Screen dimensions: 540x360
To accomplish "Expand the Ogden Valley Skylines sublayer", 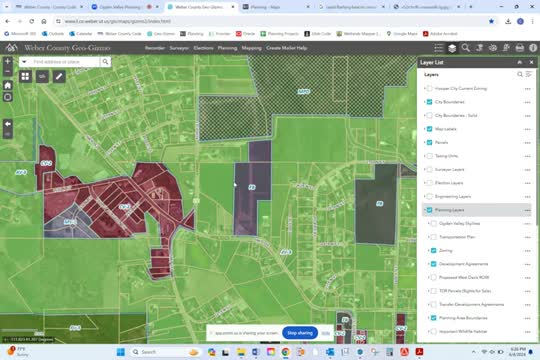I will point(428,224).
